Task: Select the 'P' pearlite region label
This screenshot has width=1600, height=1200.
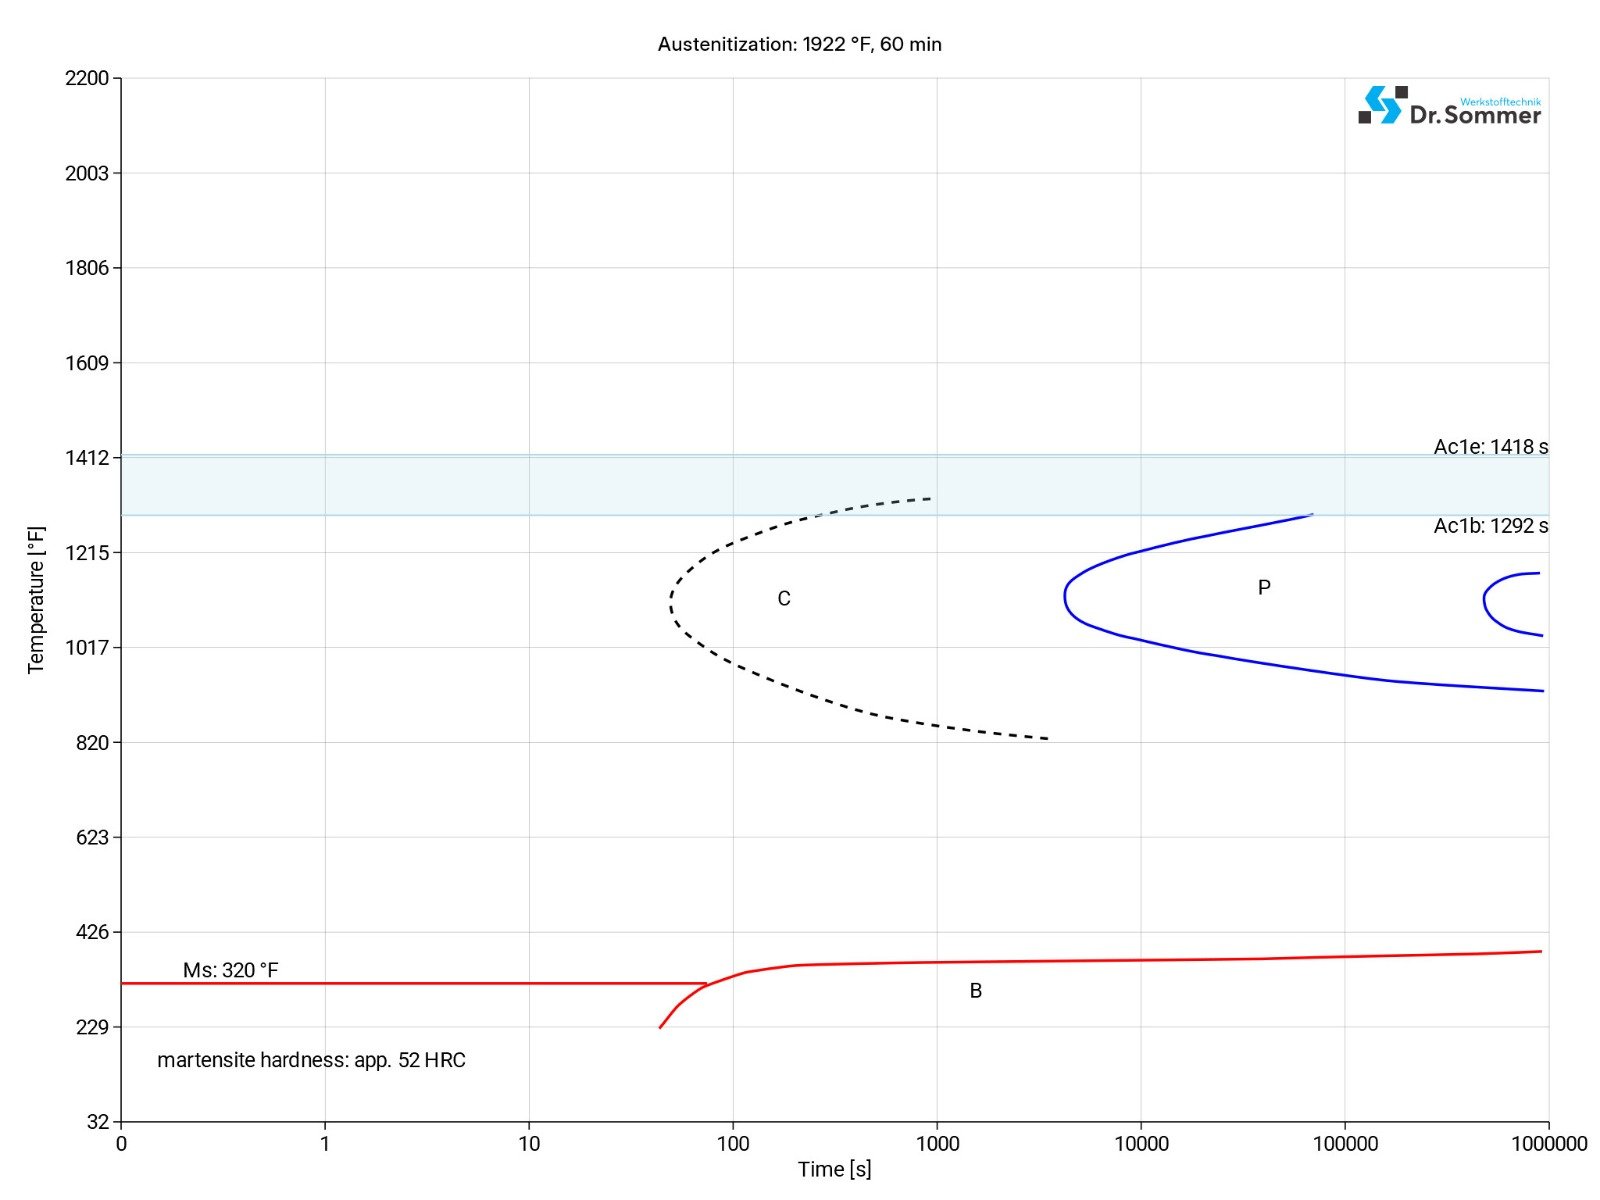Action: [x=1264, y=588]
